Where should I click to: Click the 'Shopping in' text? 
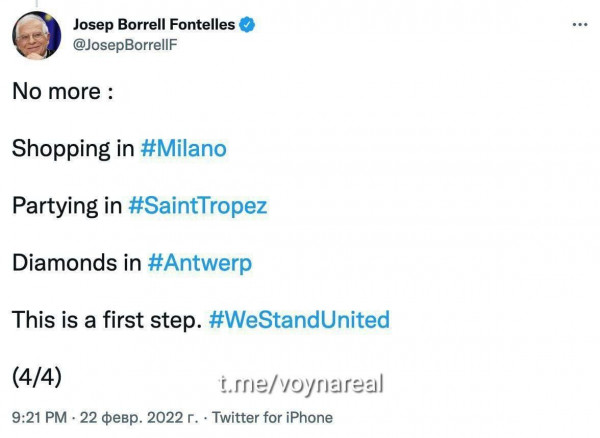pyautogui.click(x=73, y=148)
